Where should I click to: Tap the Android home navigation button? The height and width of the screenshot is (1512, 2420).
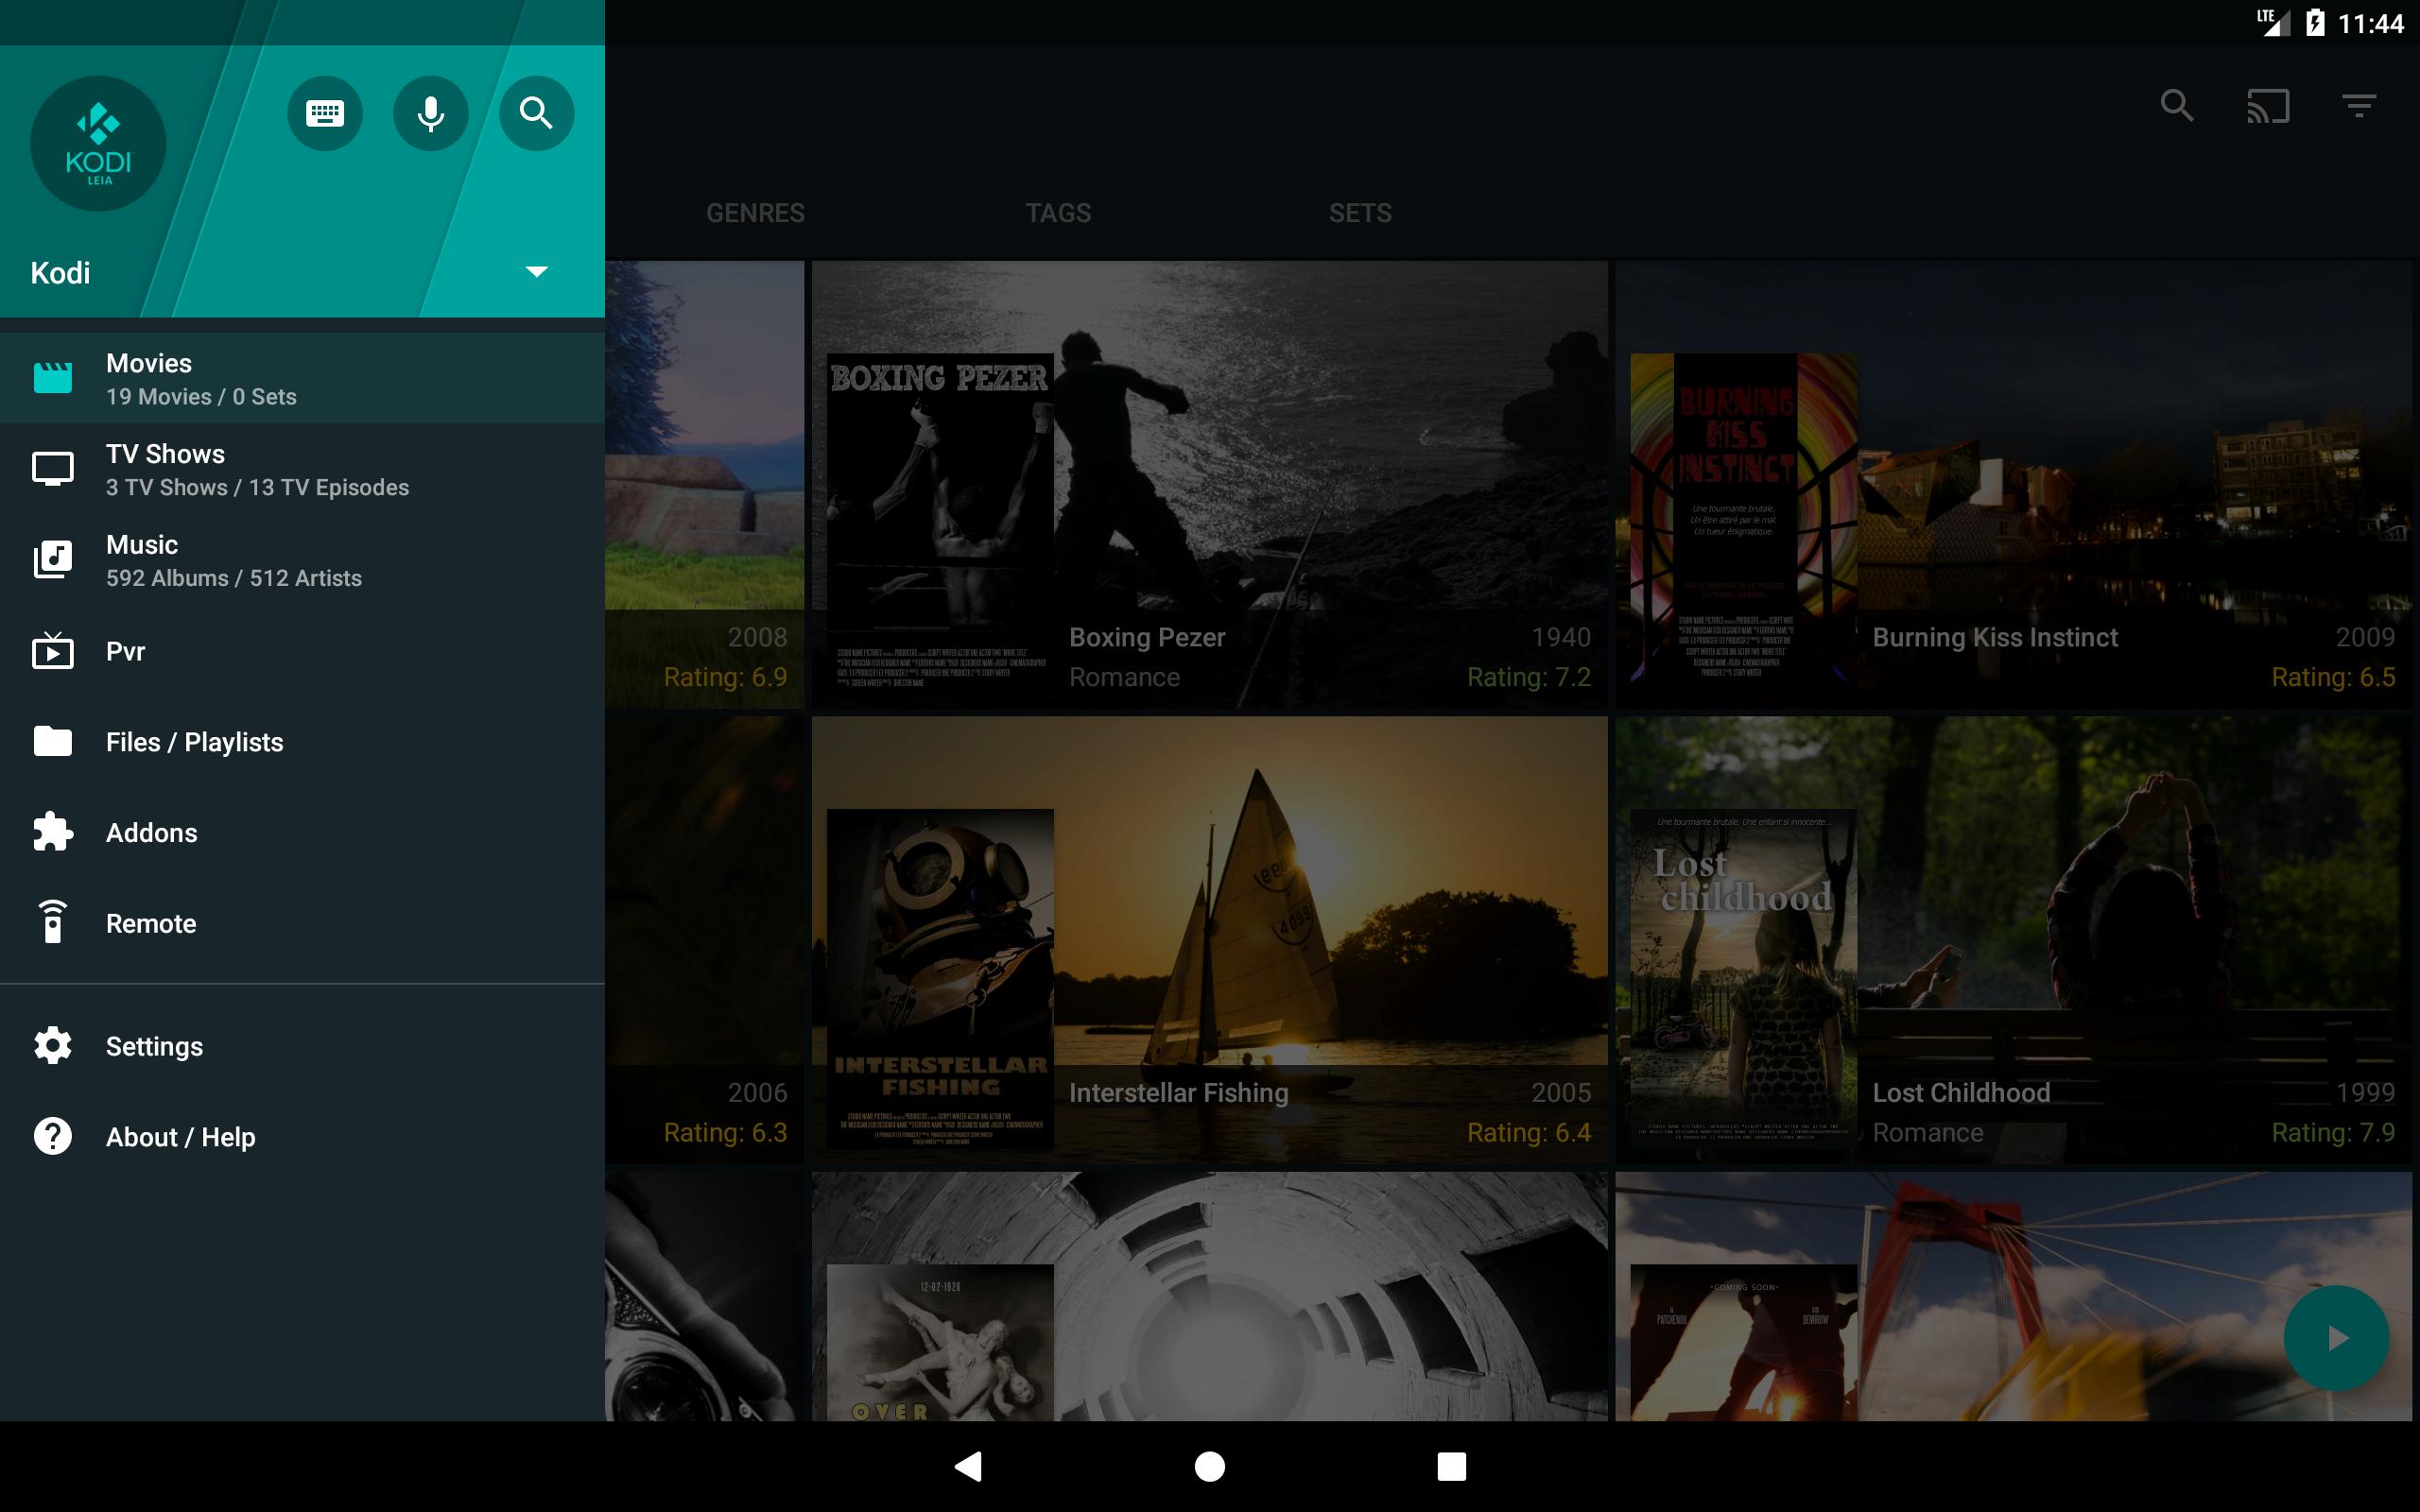point(1210,1466)
